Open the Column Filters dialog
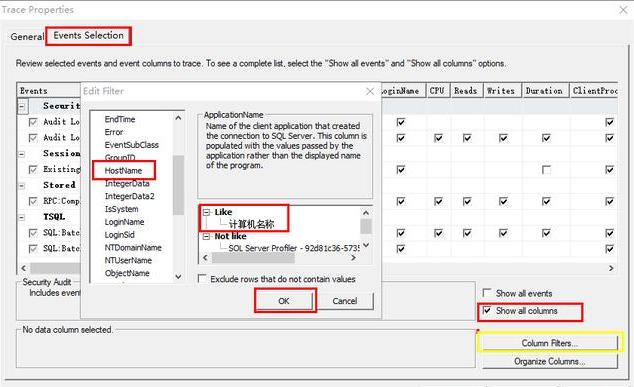Viewport: 634px width, 387px height. coord(549,343)
